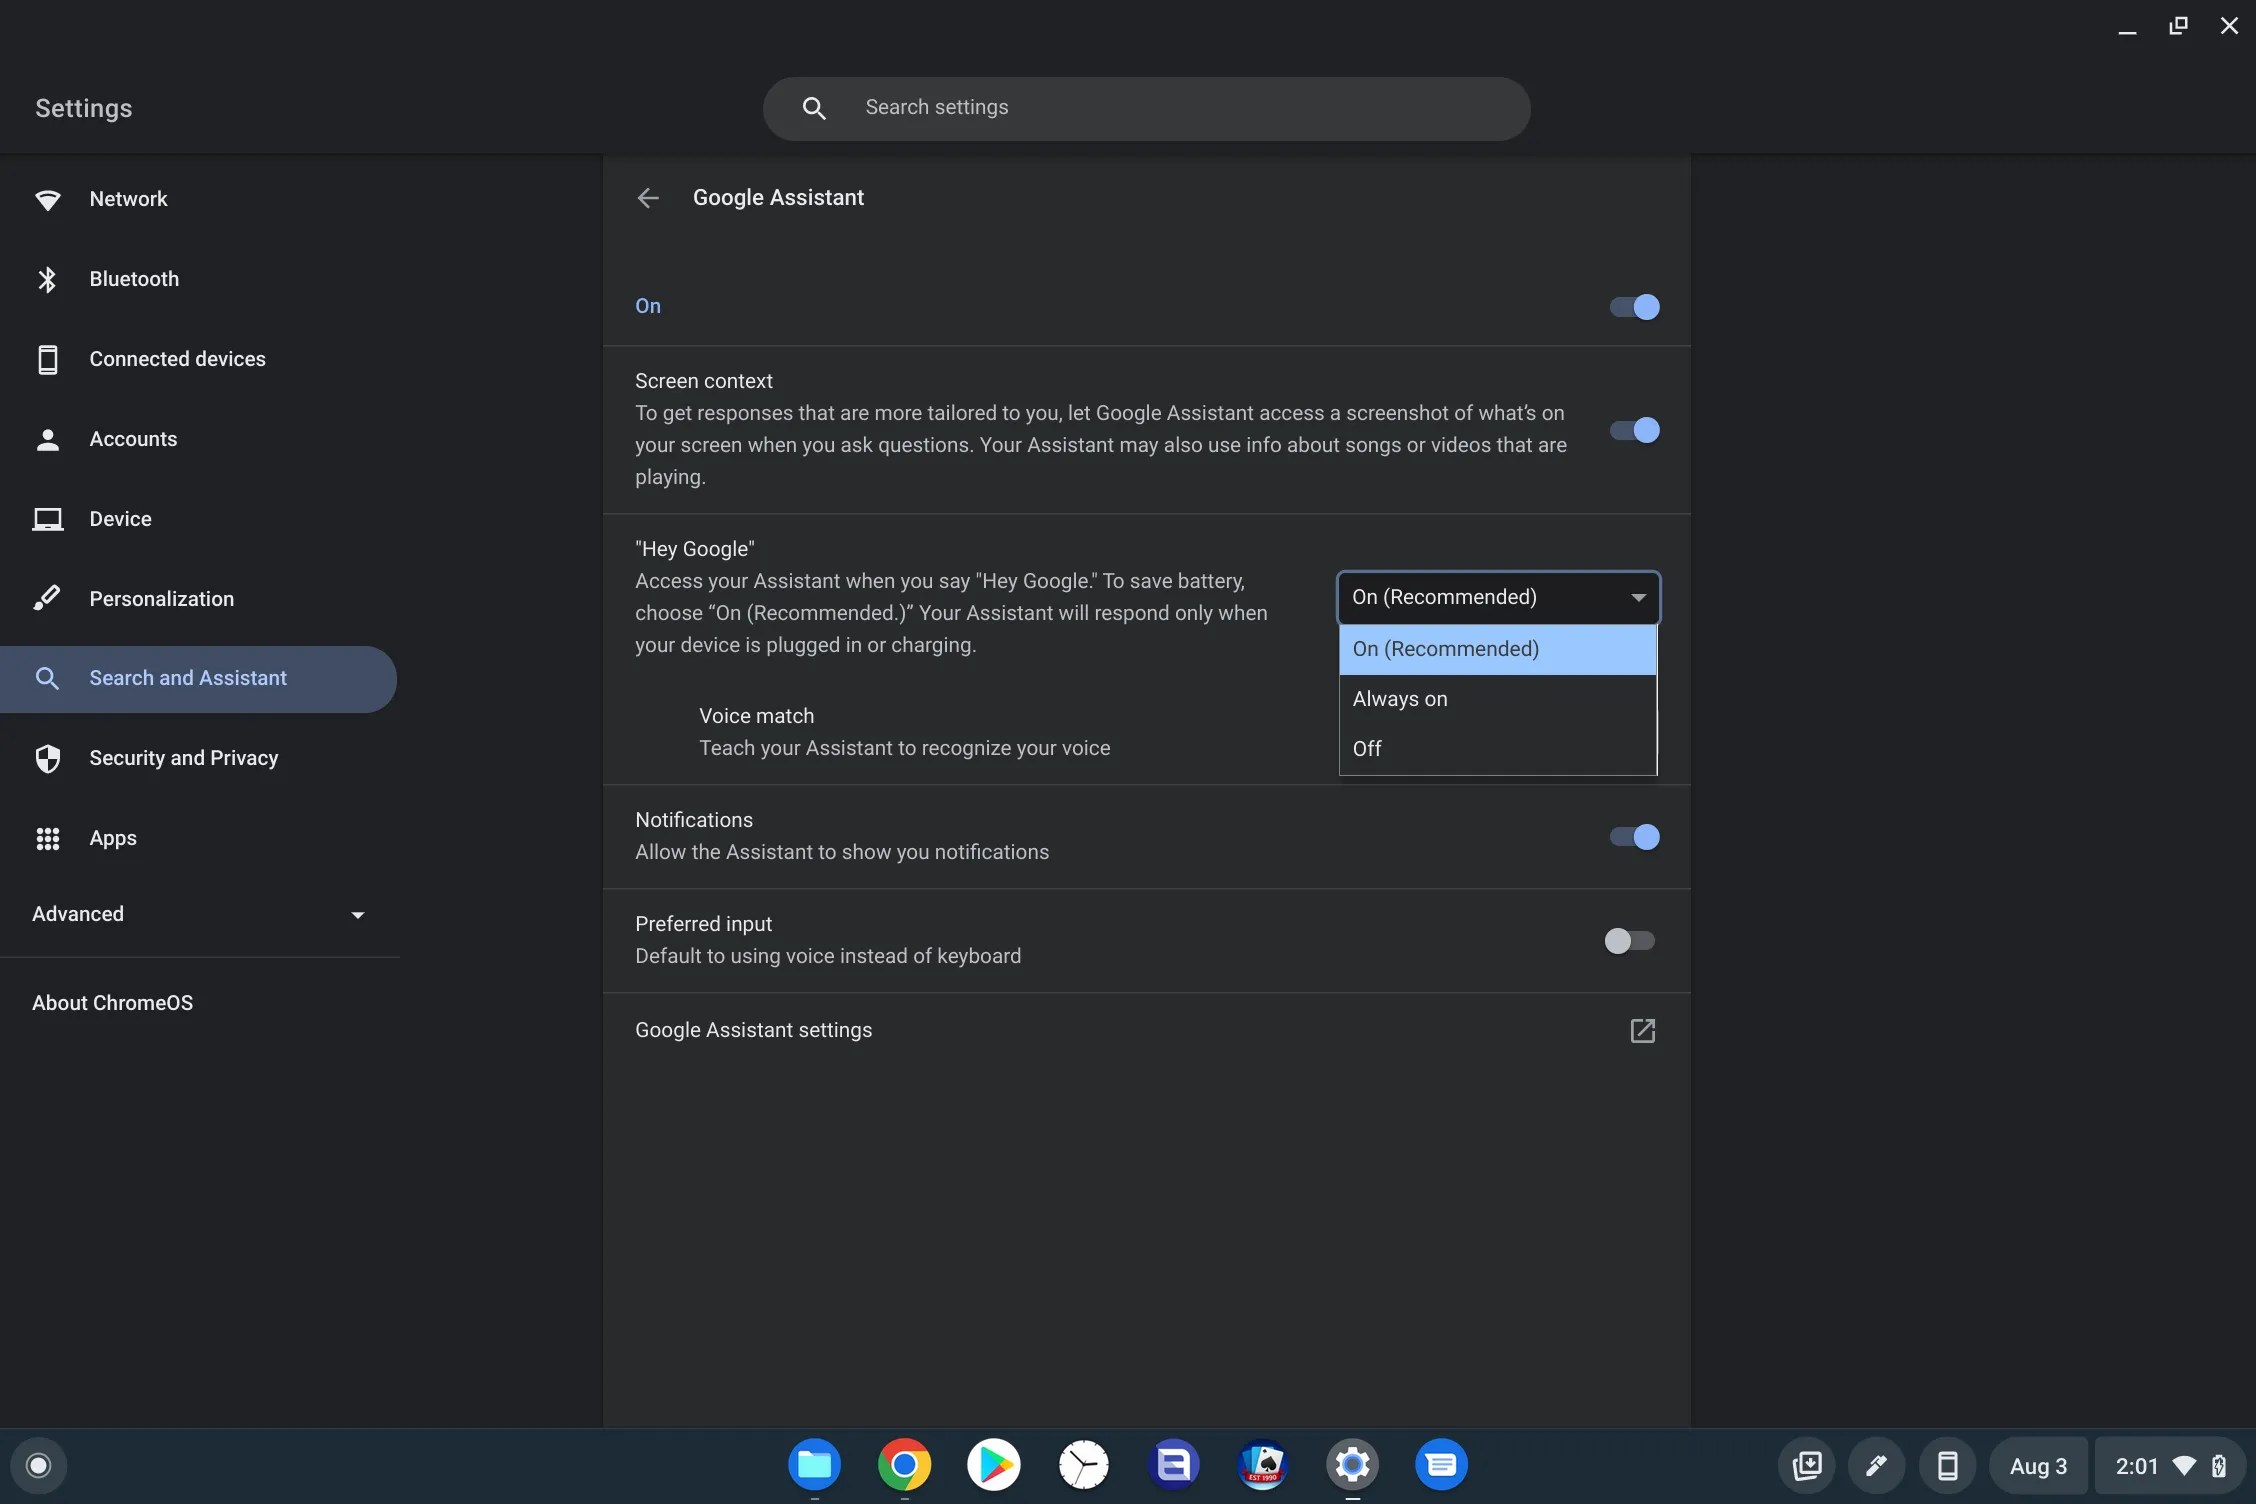
Task: Turn off Assistant Notifications toggle
Action: tap(1634, 837)
